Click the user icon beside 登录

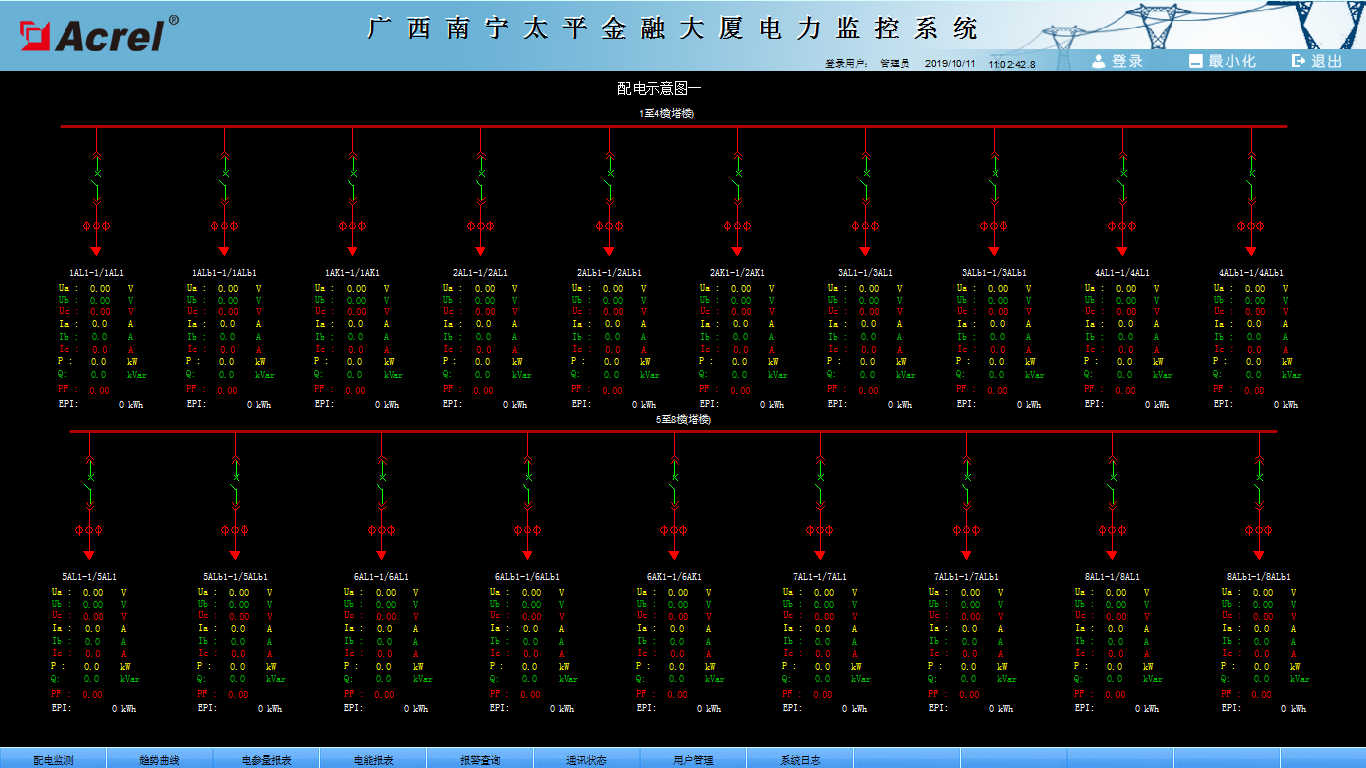(1099, 61)
